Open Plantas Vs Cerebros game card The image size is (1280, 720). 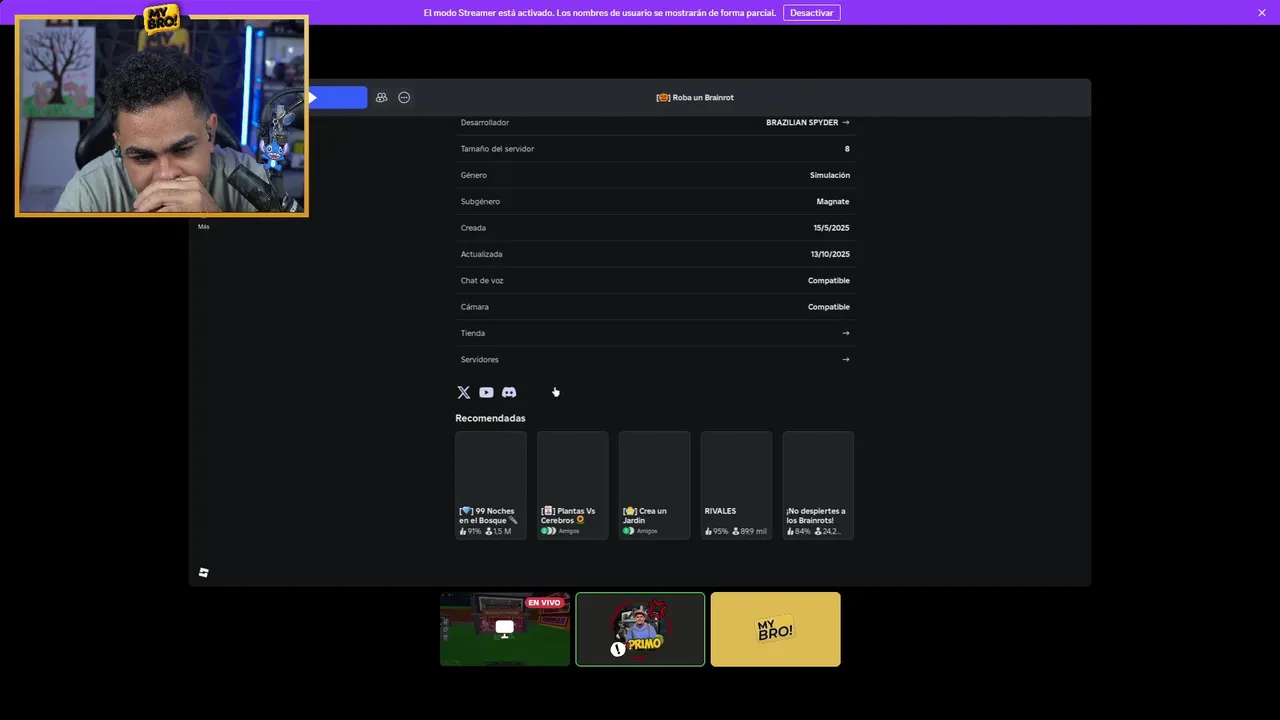pyautogui.click(x=573, y=485)
